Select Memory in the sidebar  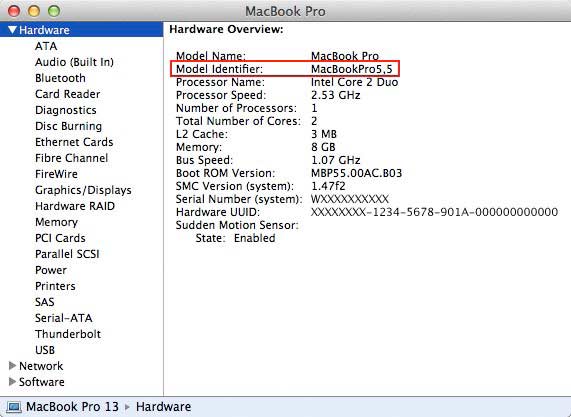[56, 222]
